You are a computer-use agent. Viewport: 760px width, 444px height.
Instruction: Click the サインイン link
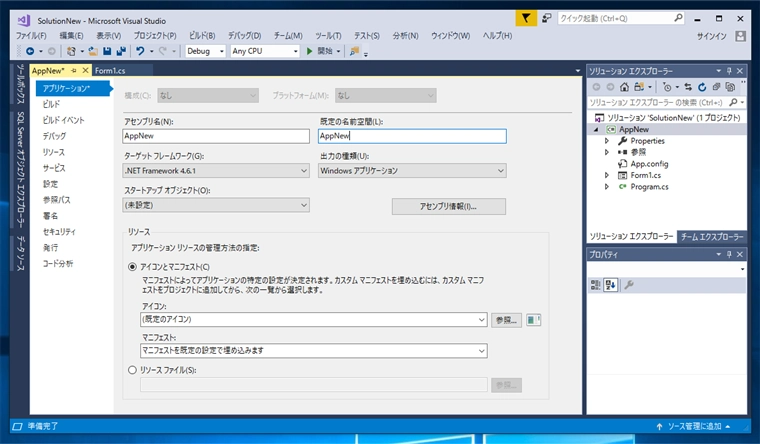(712, 36)
